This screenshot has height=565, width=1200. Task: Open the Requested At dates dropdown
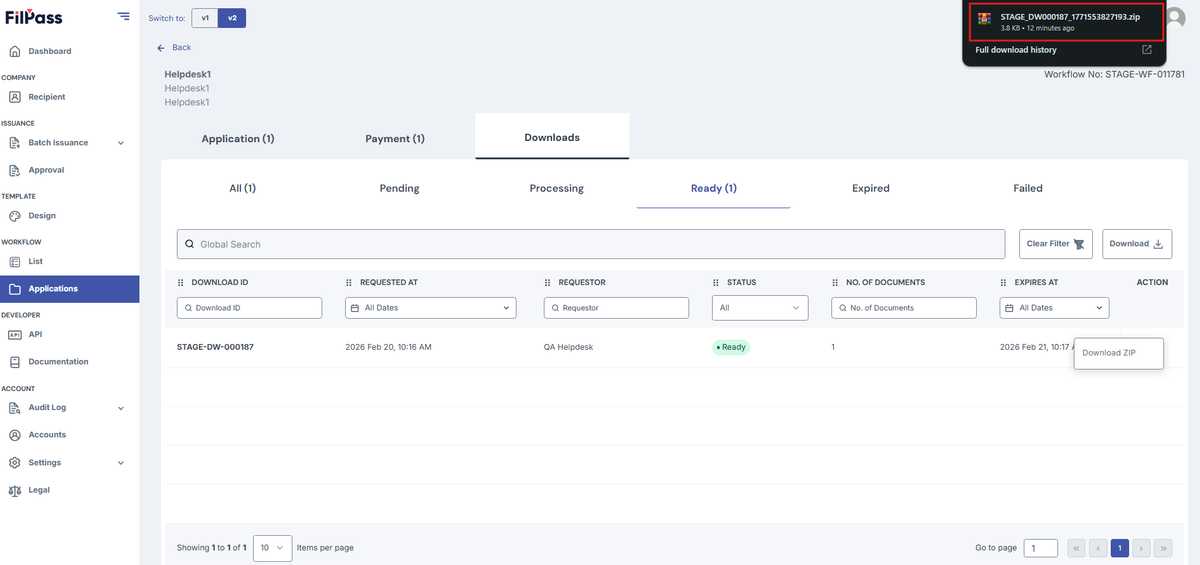[x=430, y=308]
